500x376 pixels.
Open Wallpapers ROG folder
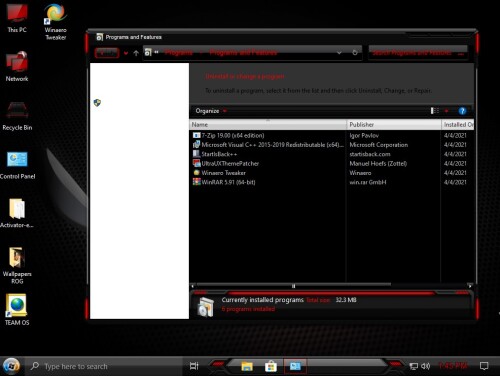click(x=17, y=265)
